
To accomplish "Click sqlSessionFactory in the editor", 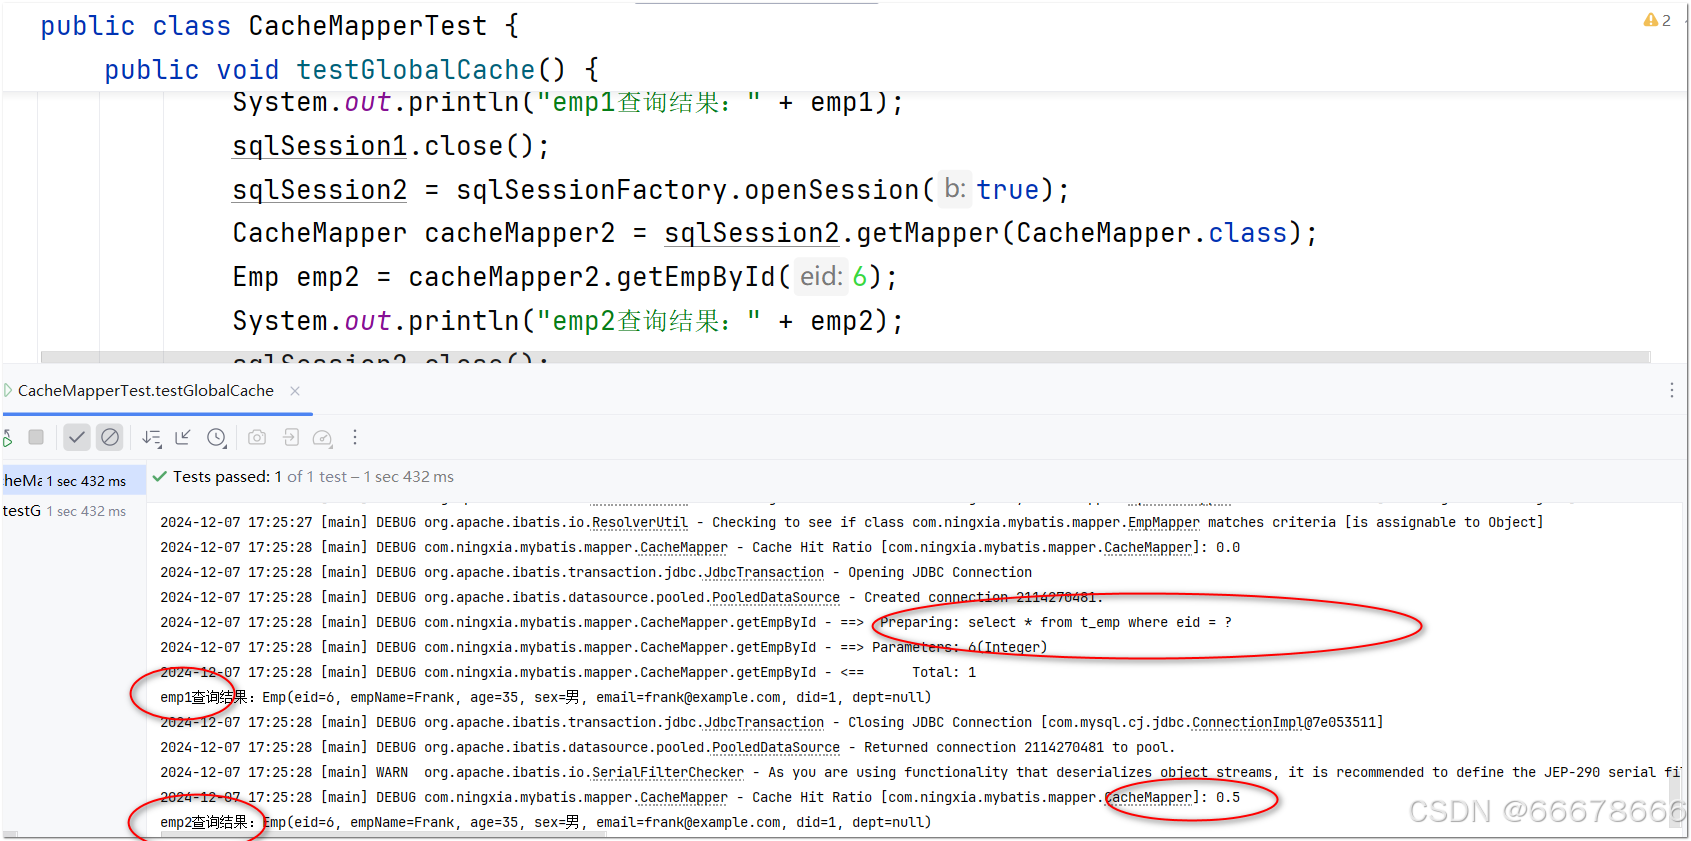I will coord(591,190).
